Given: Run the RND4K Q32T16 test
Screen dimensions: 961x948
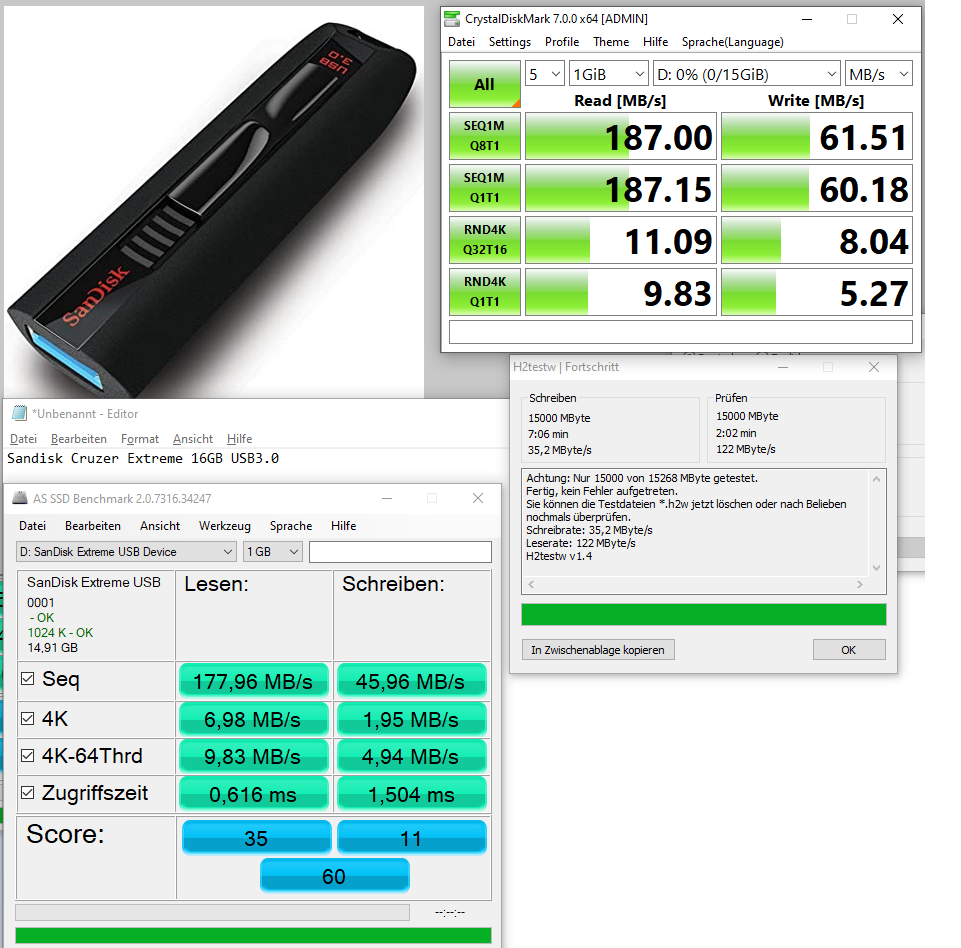Looking at the screenshot, I should click(x=485, y=240).
